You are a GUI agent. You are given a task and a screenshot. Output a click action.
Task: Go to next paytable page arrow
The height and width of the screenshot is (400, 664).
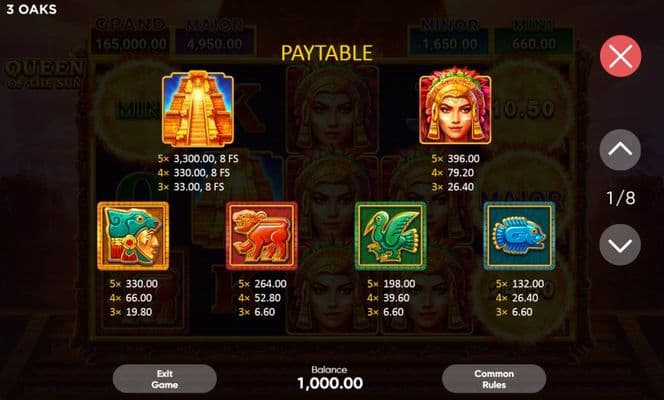pos(620,245)
